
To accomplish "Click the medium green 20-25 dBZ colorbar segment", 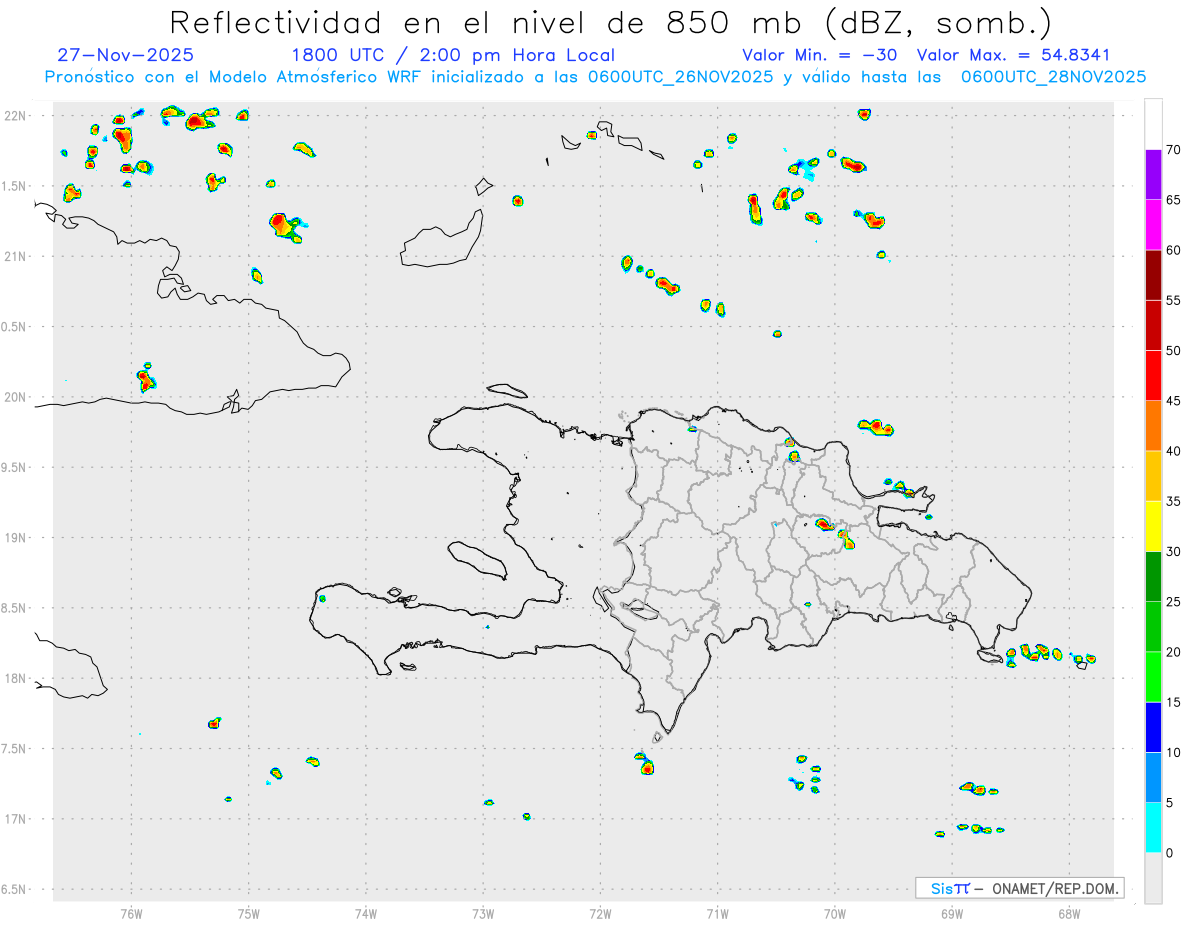I will [1153, 627].
